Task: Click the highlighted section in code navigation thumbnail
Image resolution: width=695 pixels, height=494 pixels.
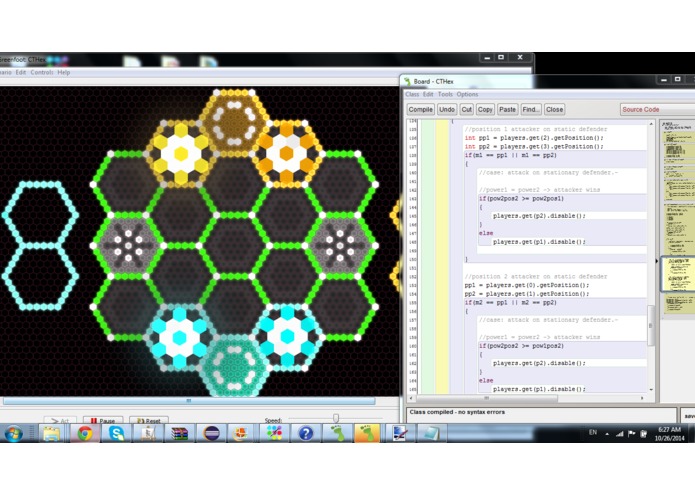Action: click(678, 274)
